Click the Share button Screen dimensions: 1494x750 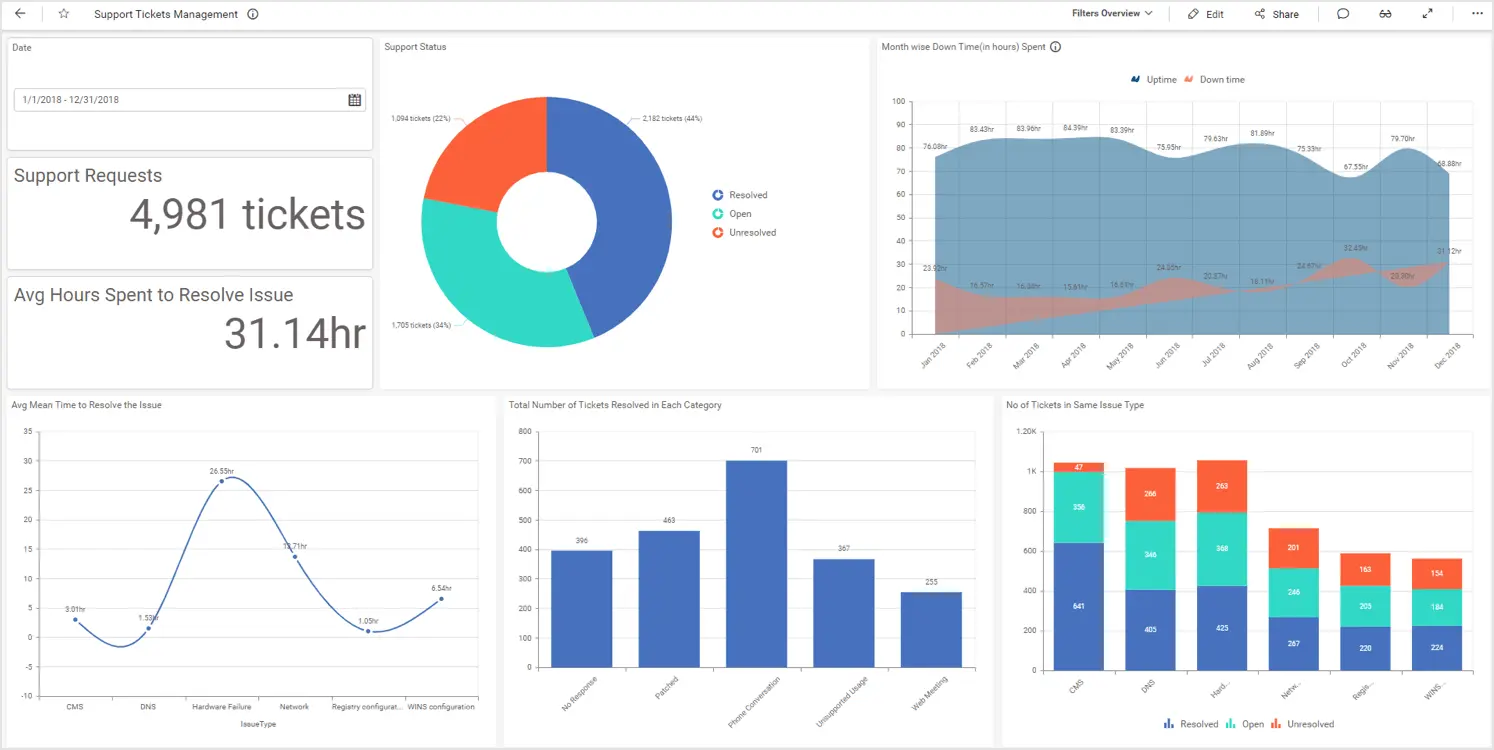pos(1277,14)
